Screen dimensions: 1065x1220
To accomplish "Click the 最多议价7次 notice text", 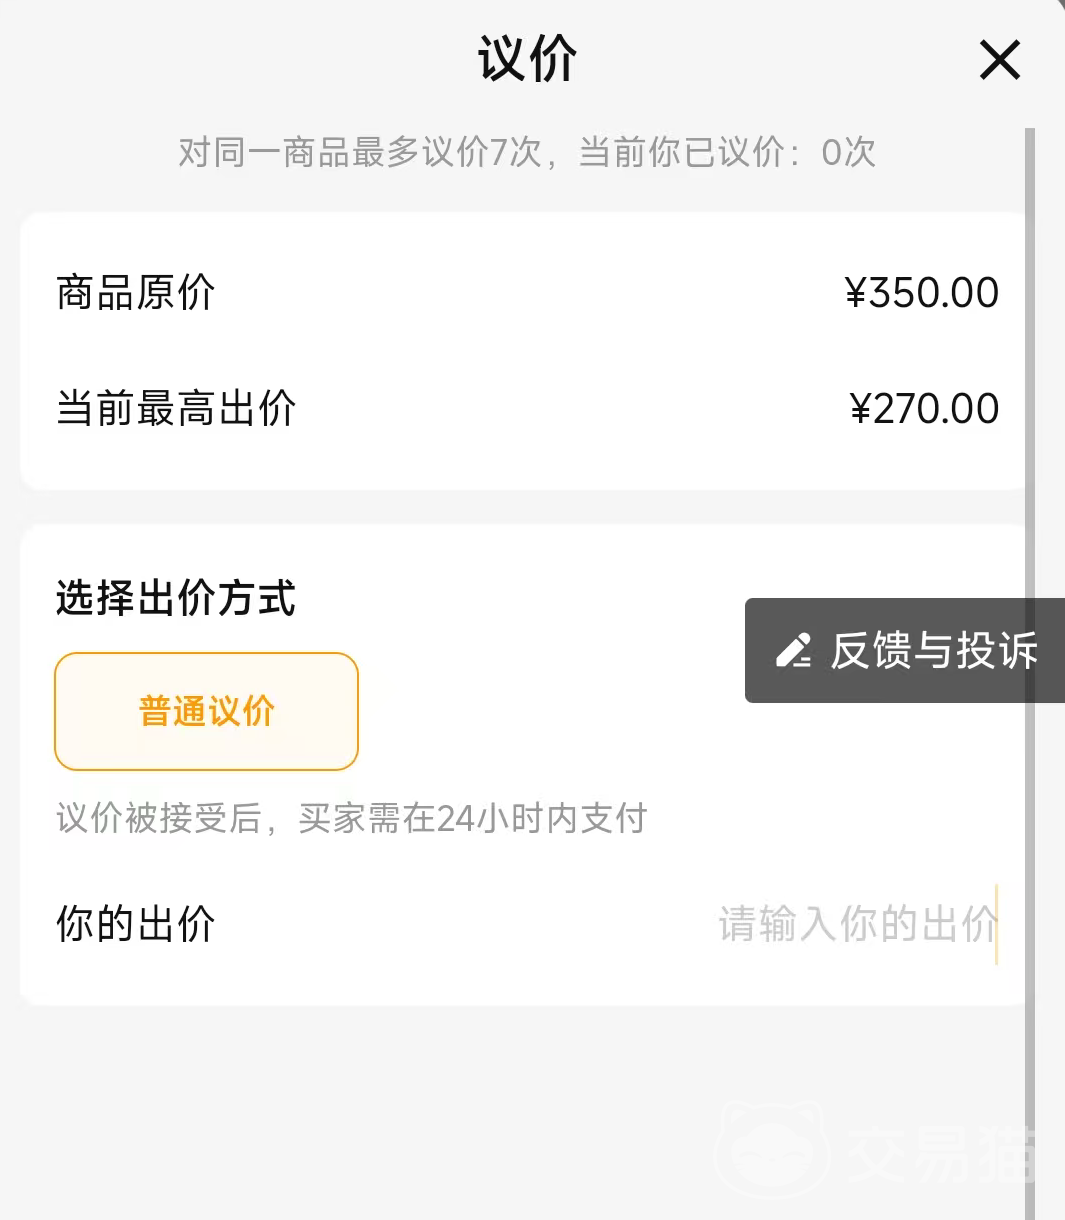I will coord(360,152).
